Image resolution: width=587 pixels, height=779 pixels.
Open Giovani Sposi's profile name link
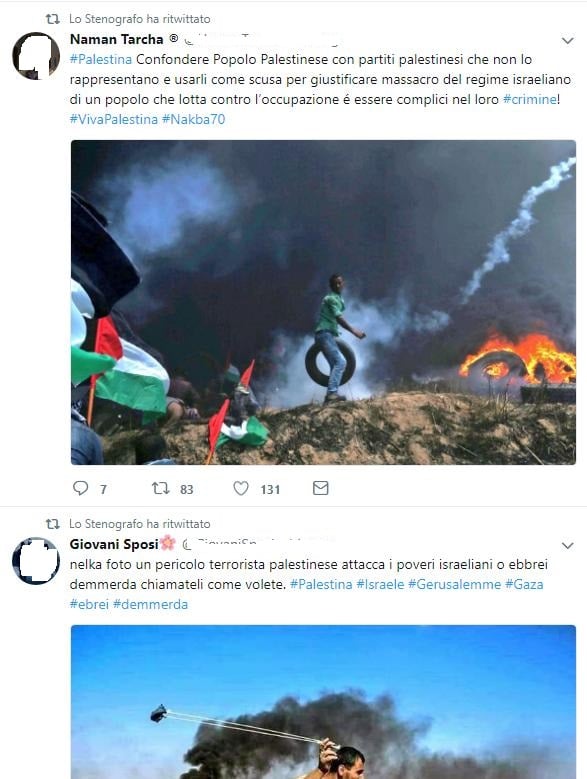click(114, 544)
